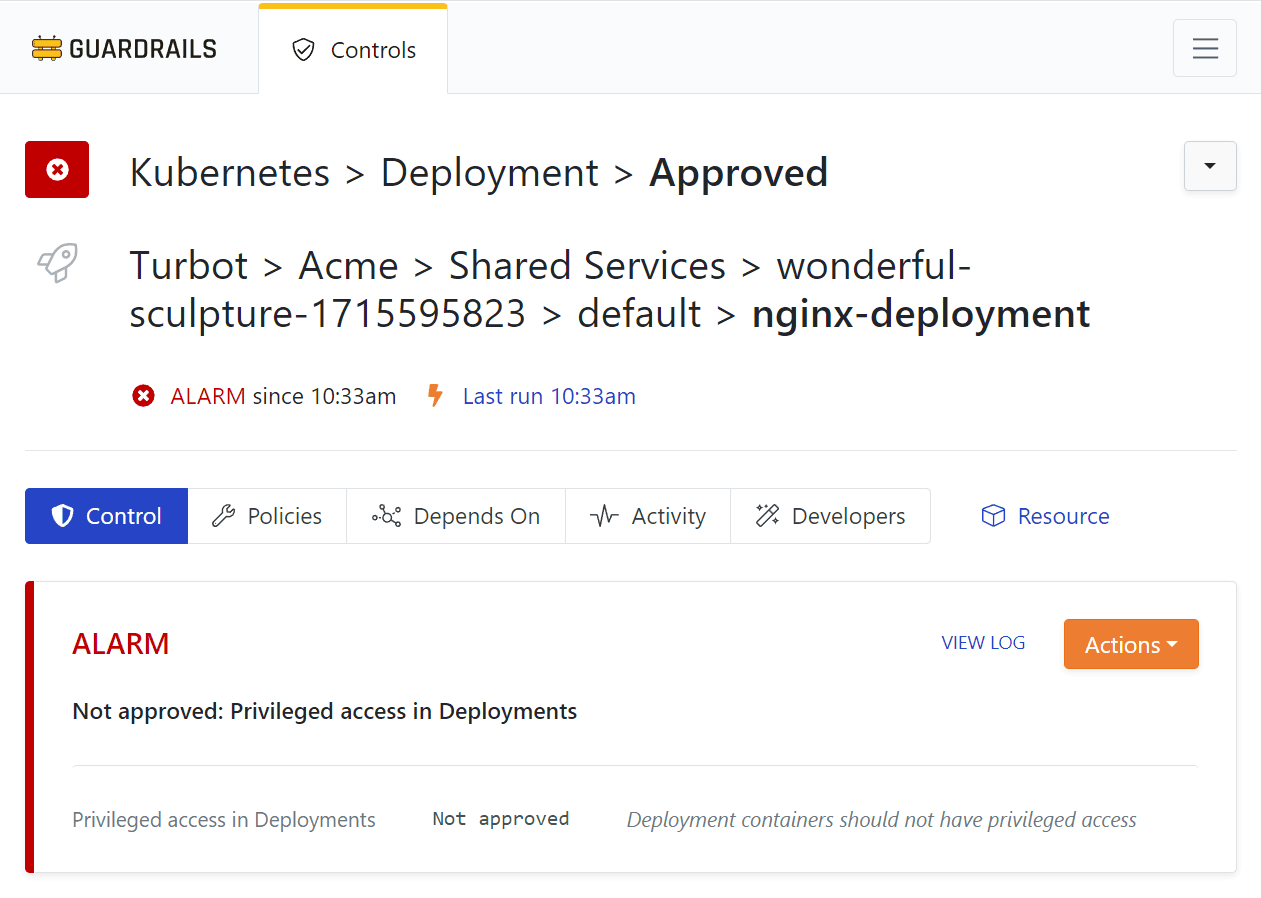Click the shield icon on the Controls tab
This screenshot has width=1261, height=898.
303,49
